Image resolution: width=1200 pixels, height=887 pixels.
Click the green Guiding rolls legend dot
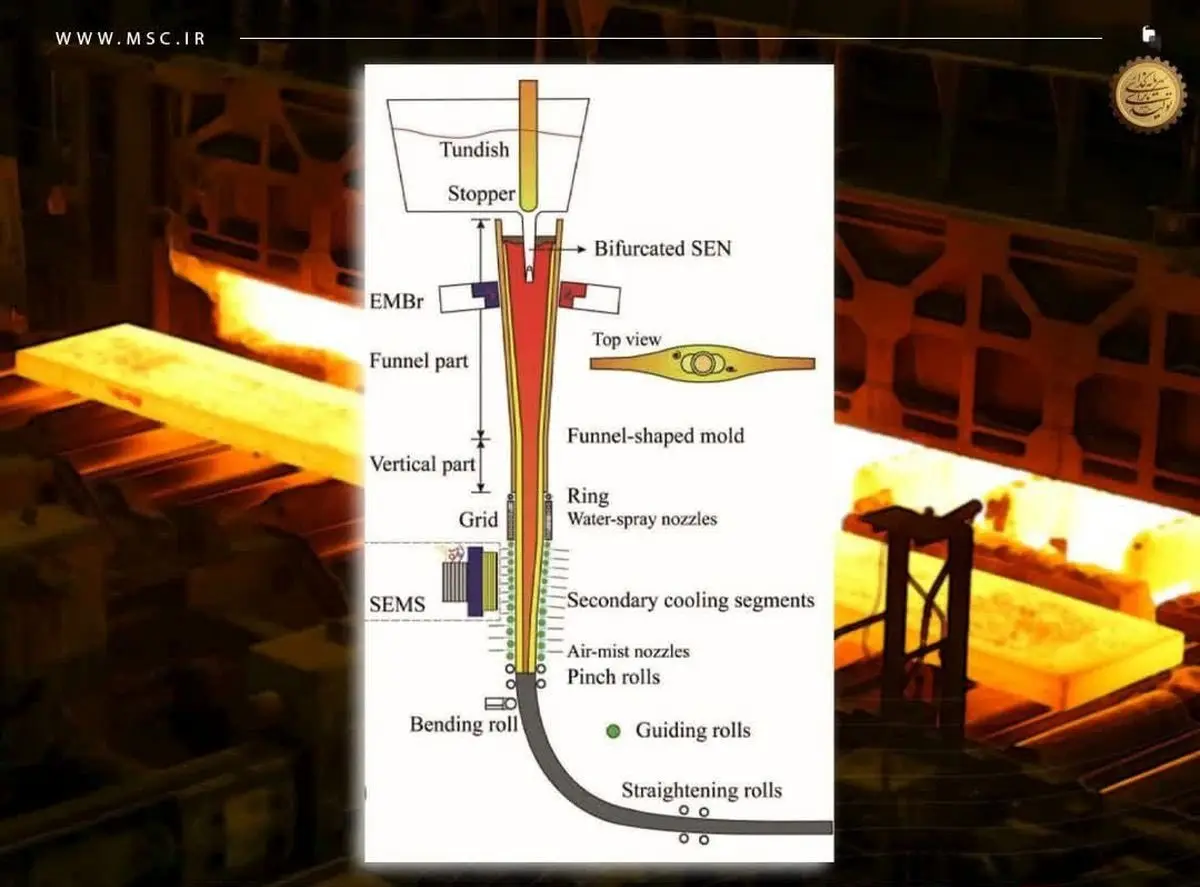tap(613, 730)
